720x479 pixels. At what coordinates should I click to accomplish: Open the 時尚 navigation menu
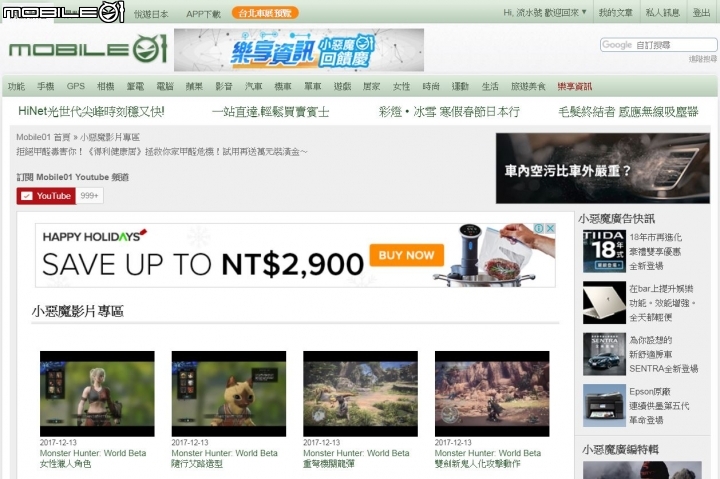pyautogui.click(x=431, y=86)
